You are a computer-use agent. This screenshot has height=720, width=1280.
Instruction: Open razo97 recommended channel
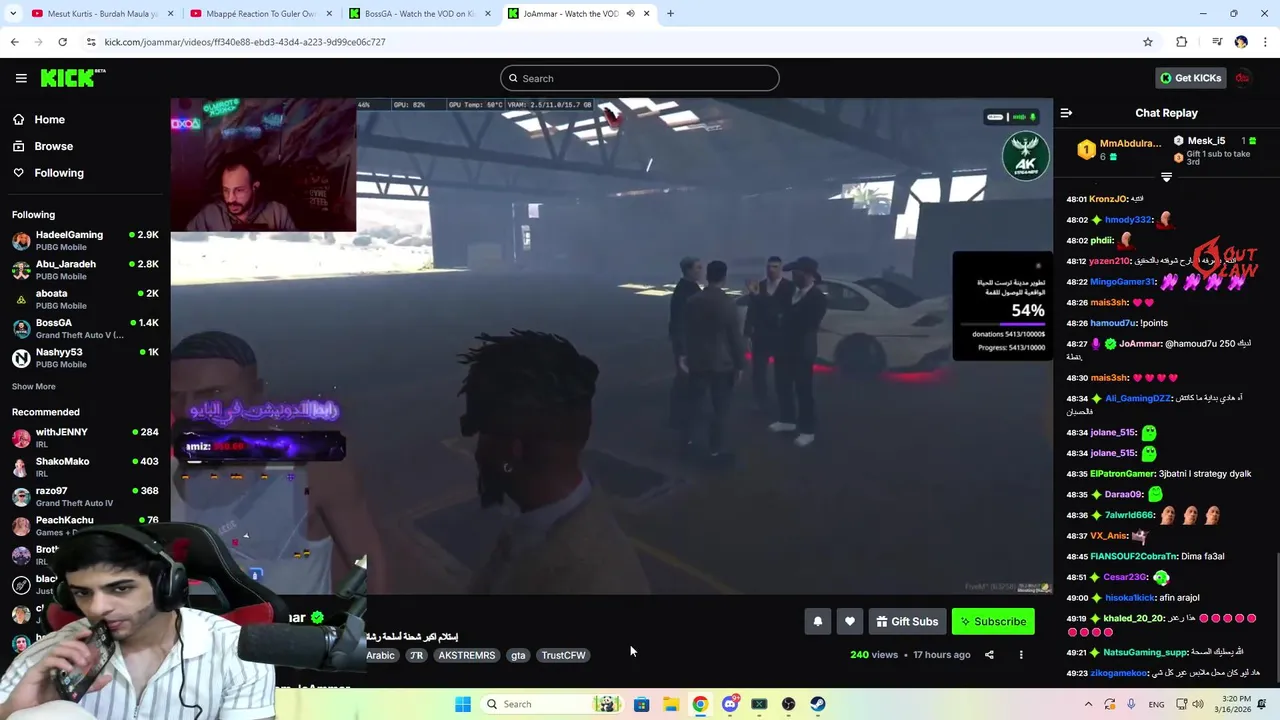[x=85, y=496]
